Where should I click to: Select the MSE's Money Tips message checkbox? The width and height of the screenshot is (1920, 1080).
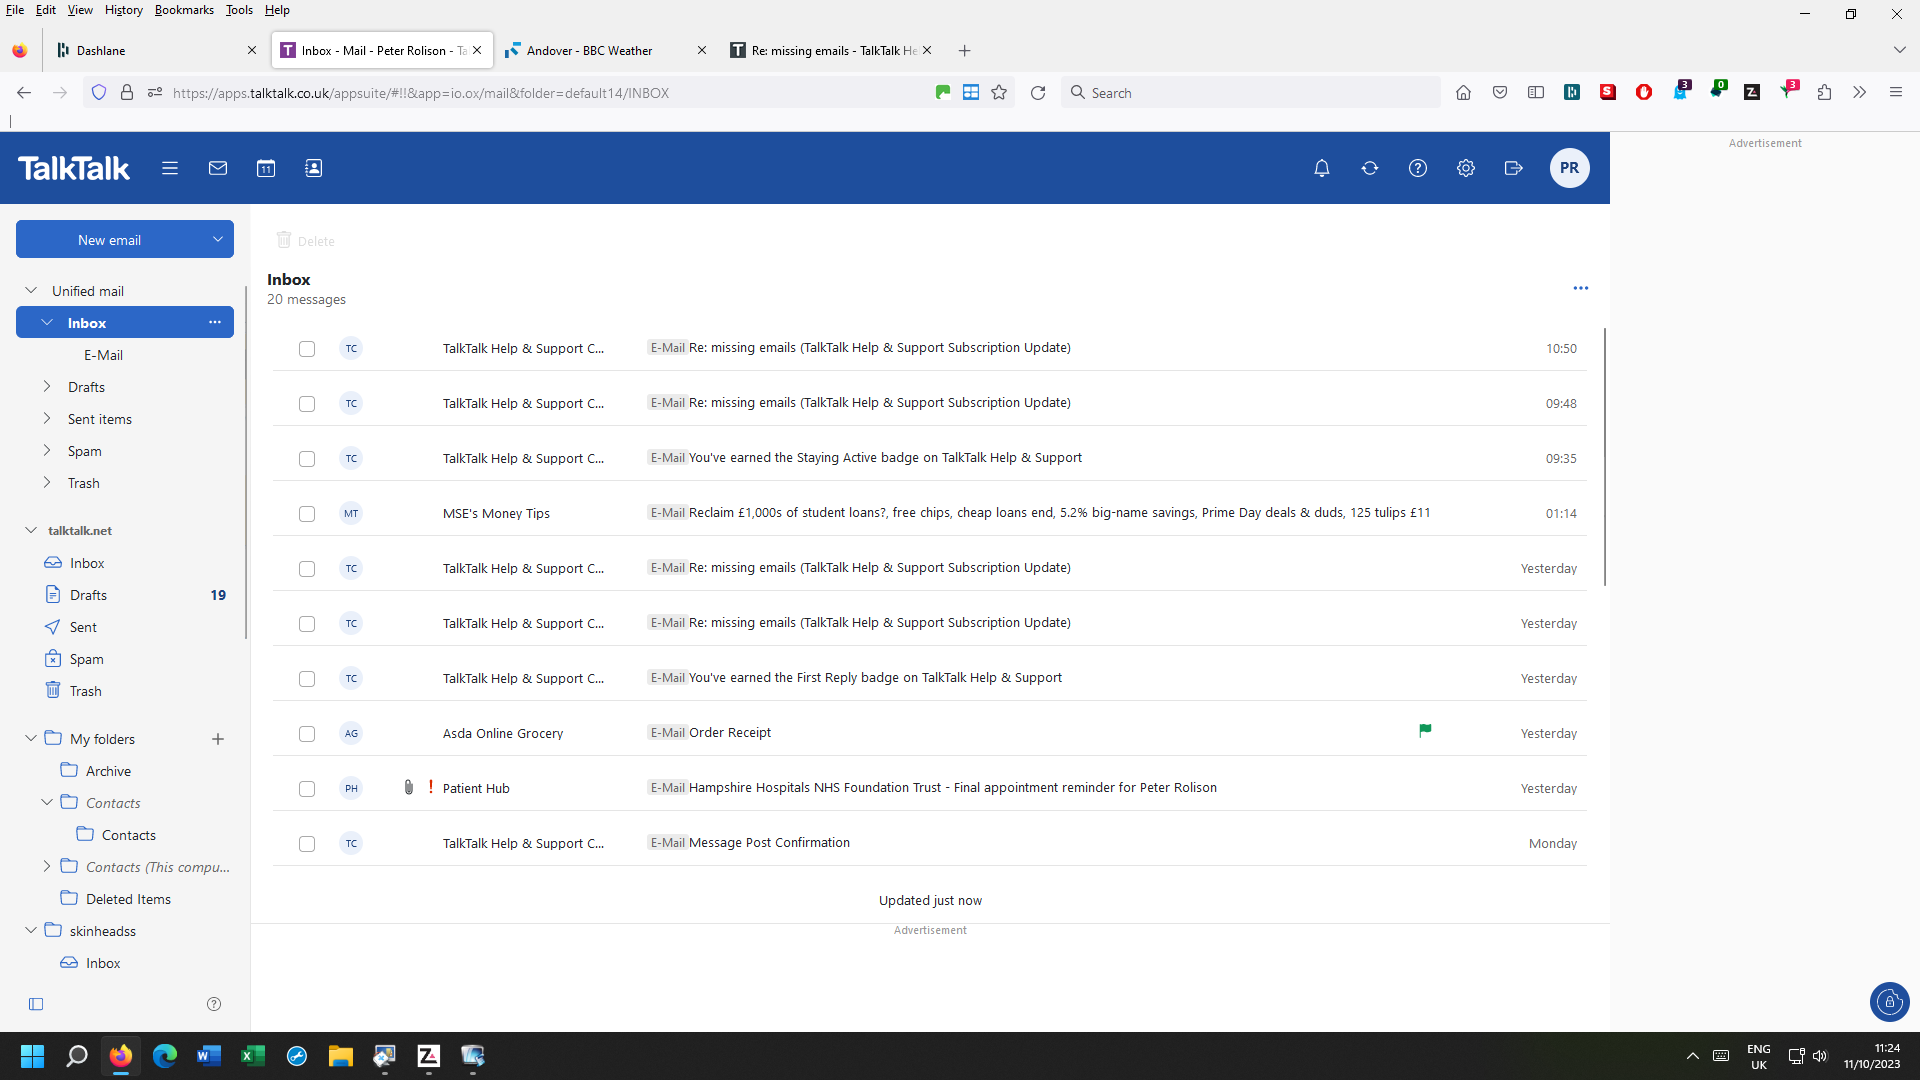point(307,513)
